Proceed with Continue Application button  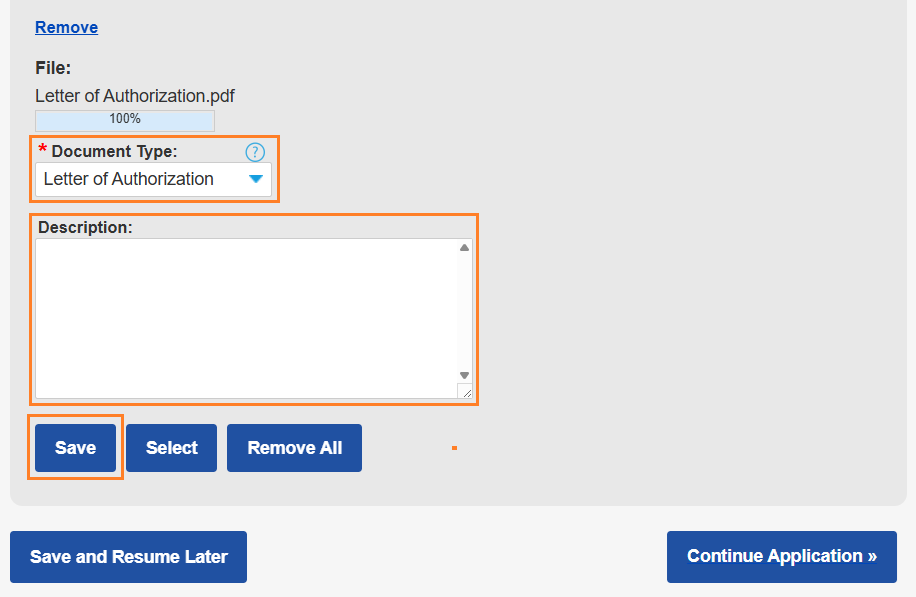pos(781,557)
